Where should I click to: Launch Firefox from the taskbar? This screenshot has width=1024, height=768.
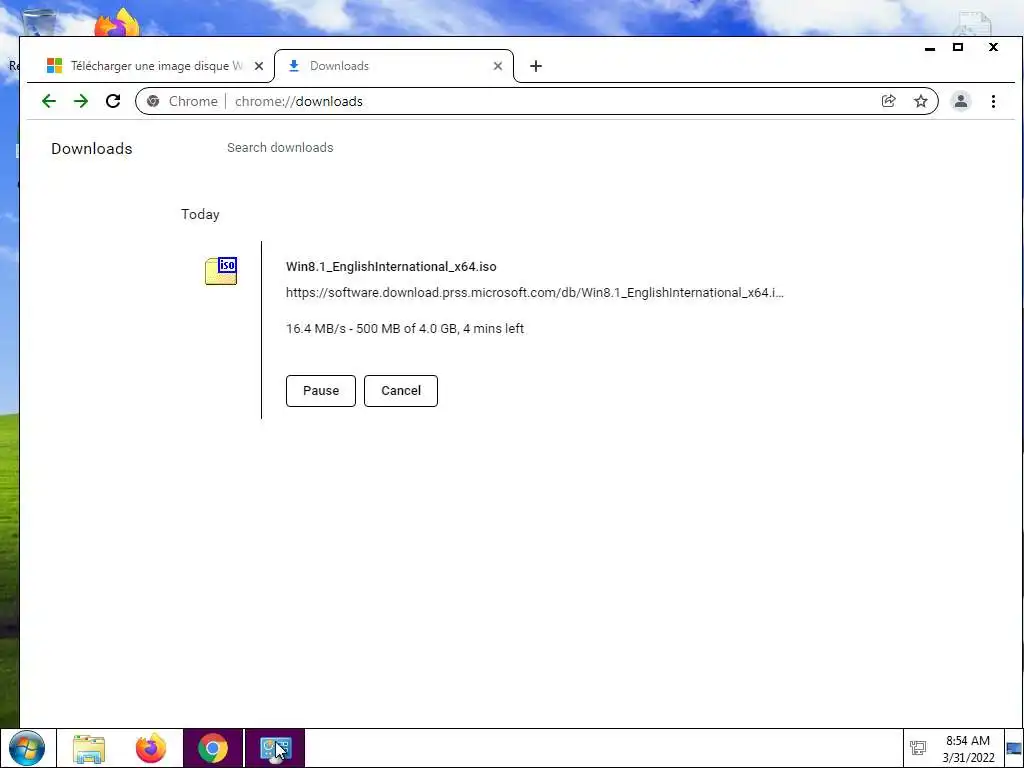click(151, 748)
